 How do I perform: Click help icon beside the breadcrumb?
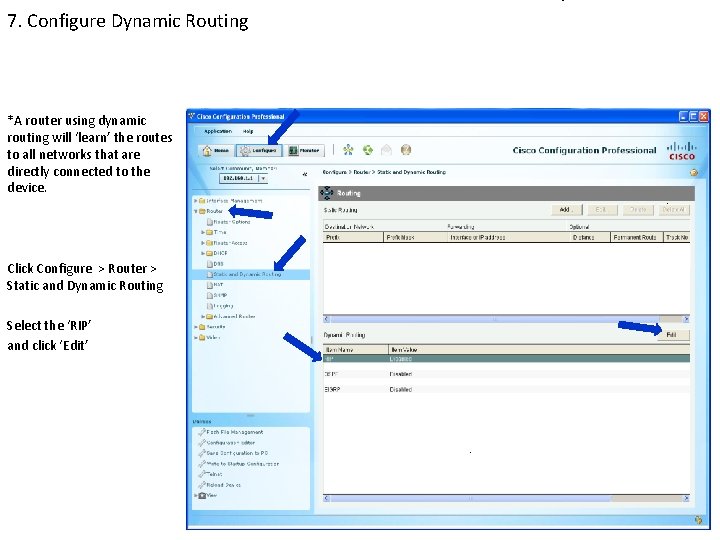tap(694, 173)
